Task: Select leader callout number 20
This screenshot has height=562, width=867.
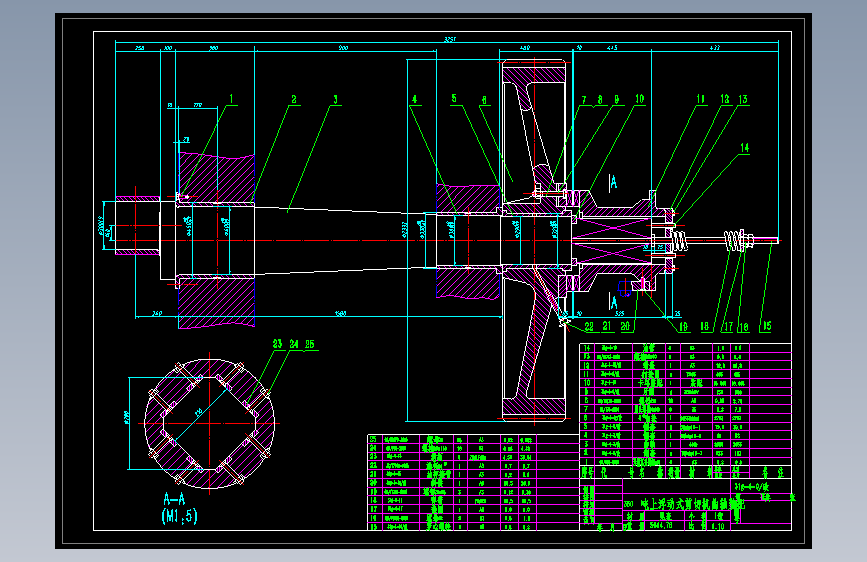Action: (x=625, y=326)
